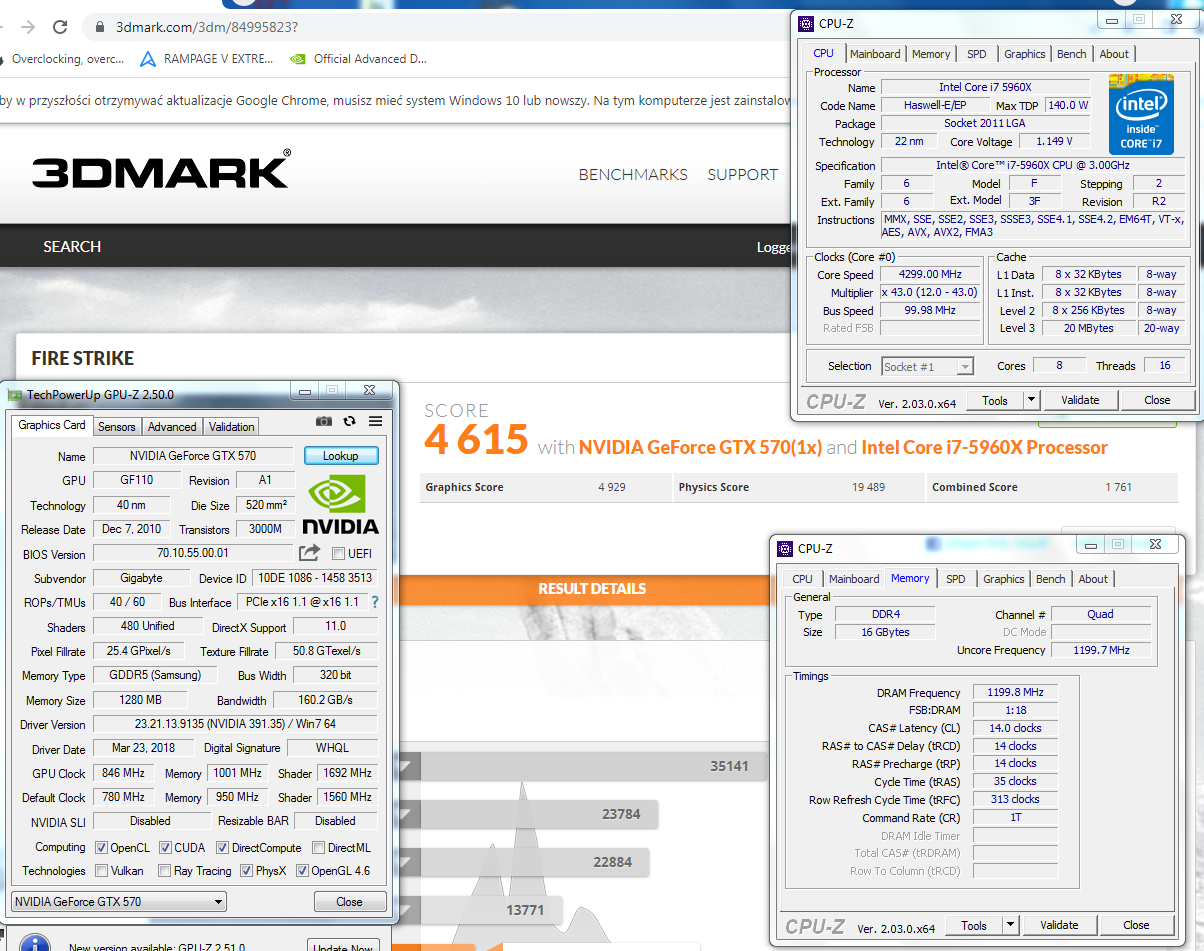Click the padlock site info icon
Screen dimensions: 1204x951
(x=99, y=27)
